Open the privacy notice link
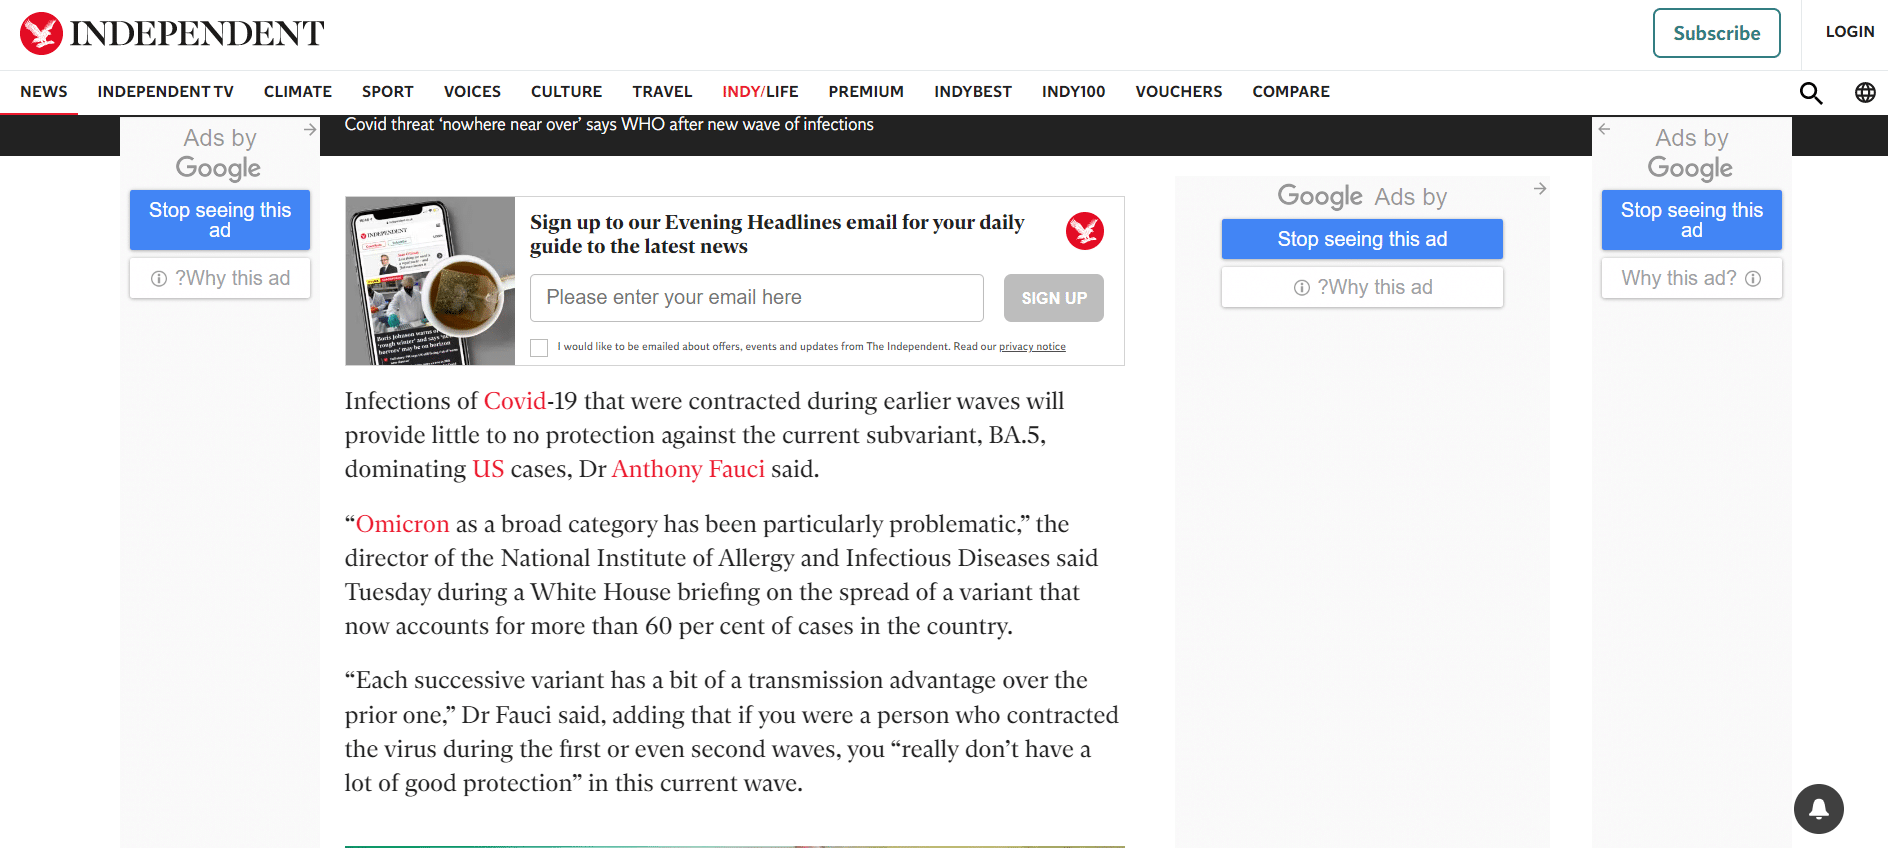The height and width of the screenshot is (848, 1888). click(x=1032, y=347)
